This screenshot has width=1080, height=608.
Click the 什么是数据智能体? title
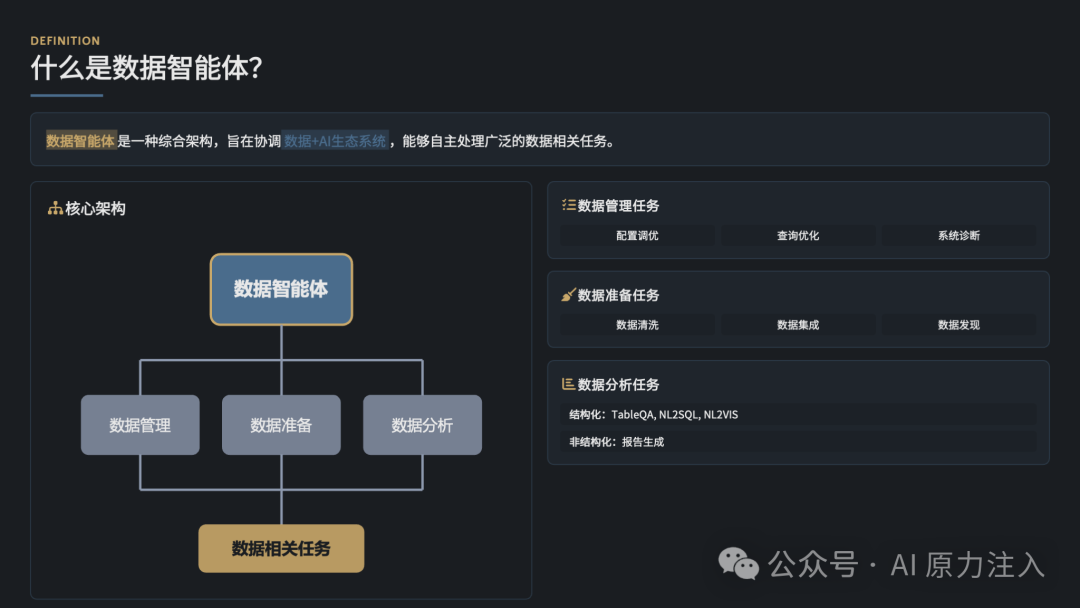coord(146,67)
